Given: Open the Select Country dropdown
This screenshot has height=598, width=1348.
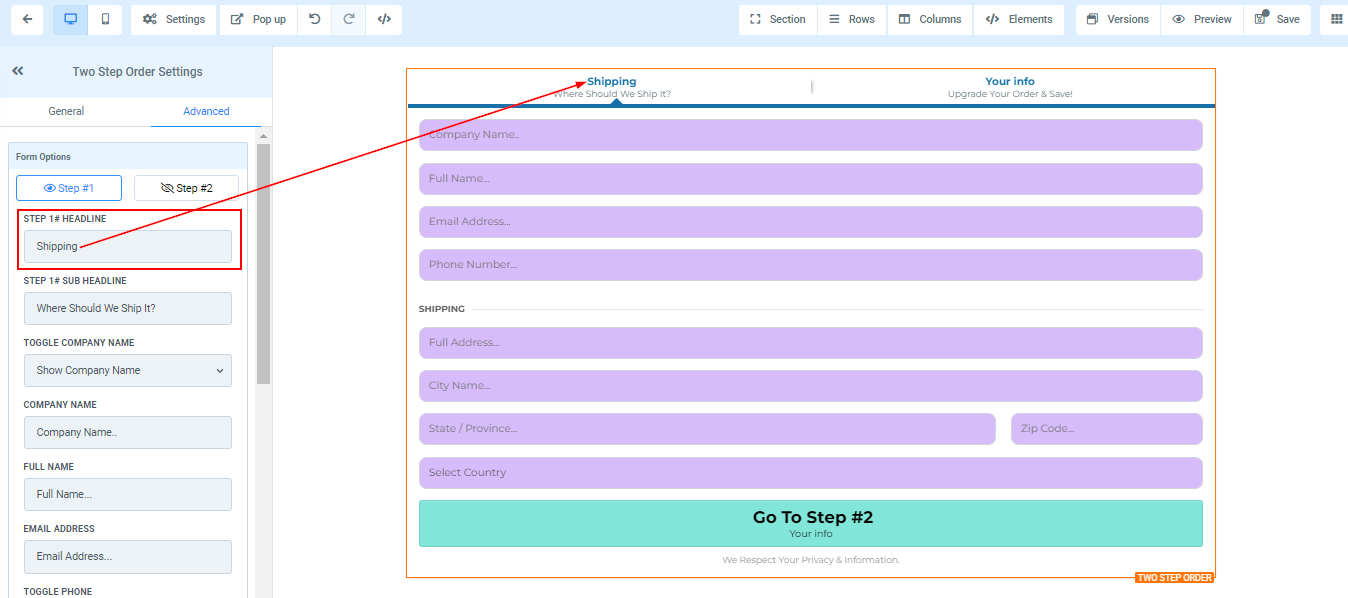Looking at the screenshot, I should tap(810, 472).
